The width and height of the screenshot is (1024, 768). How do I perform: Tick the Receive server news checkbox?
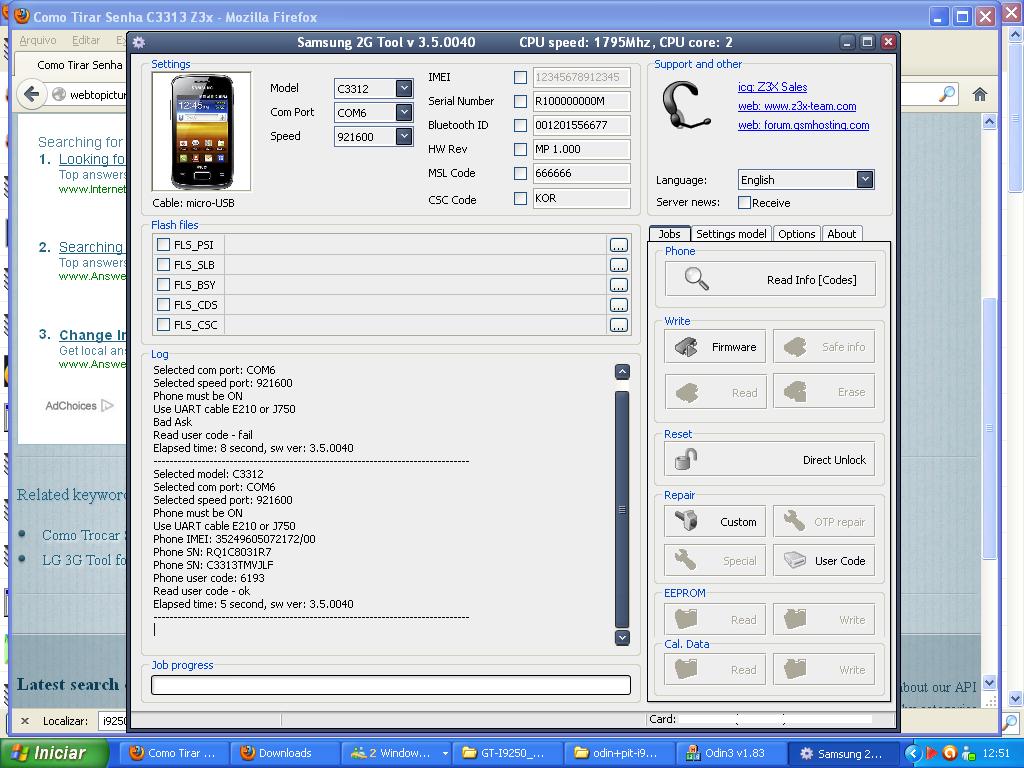(744, 202)
